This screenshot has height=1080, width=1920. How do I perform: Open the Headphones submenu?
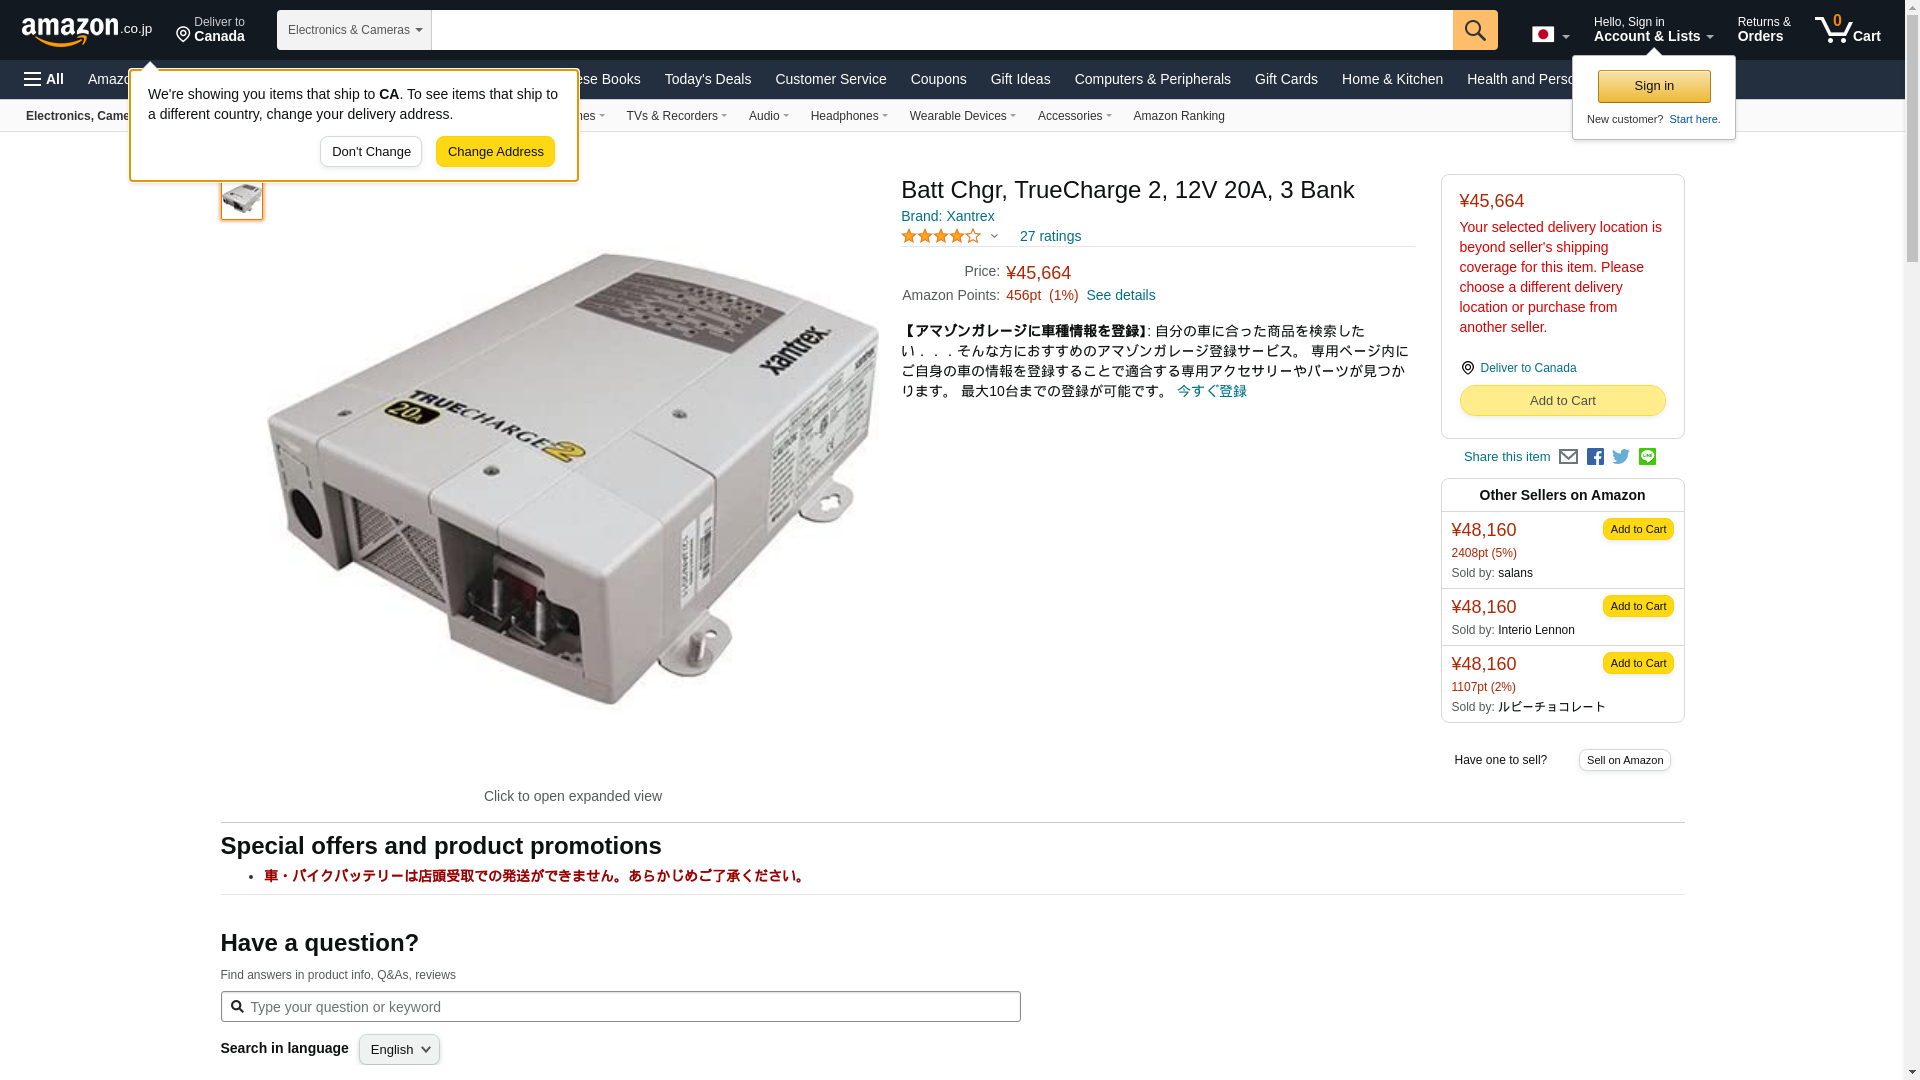(849, 116)
